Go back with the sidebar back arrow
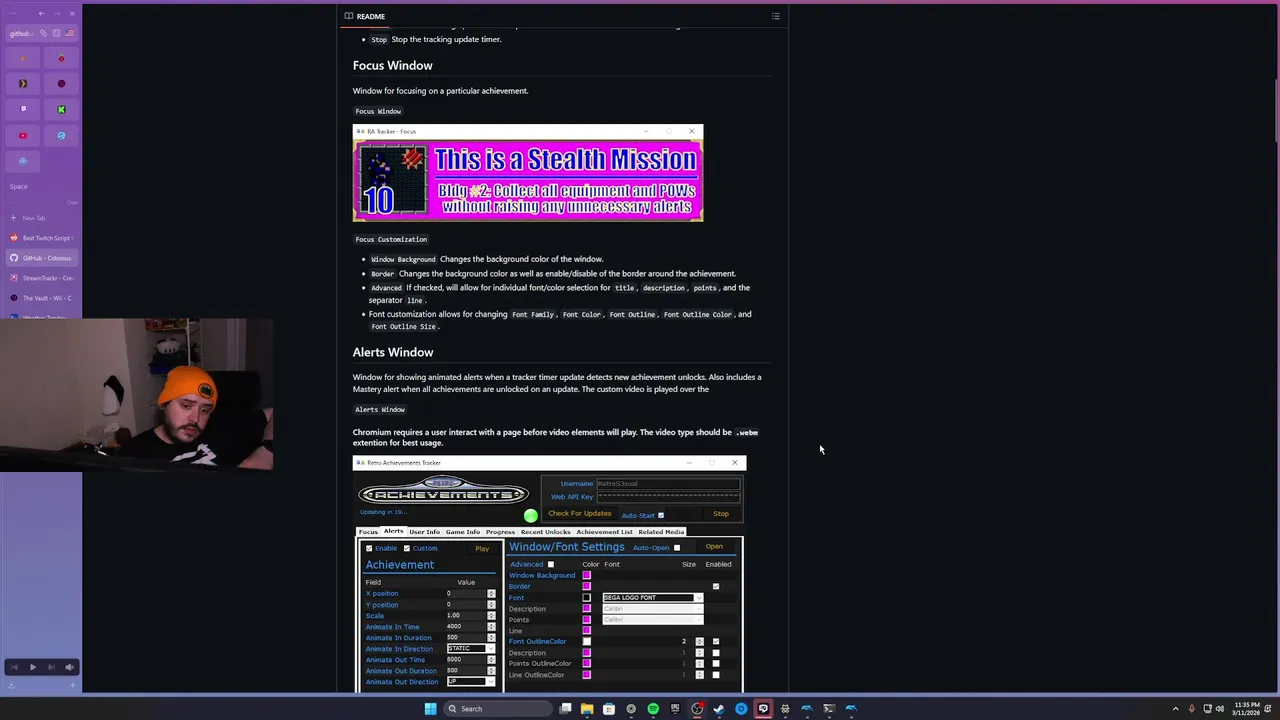Viewport: 1280px width, 720px height. (x=42, y=13)
